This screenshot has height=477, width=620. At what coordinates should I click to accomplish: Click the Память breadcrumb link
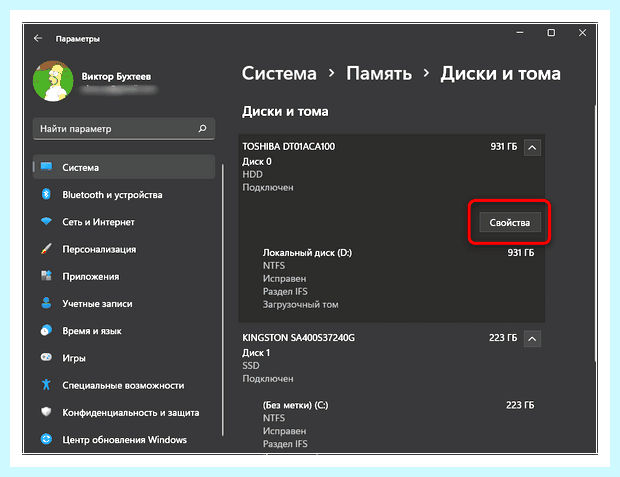[379, 73]
